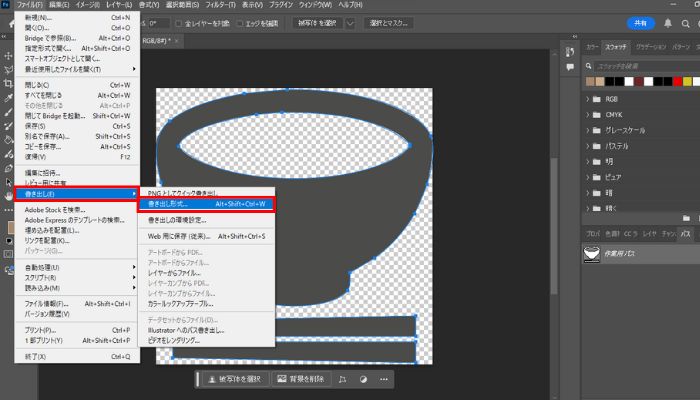Click 被写体を選択 in the options bar

(x=317, y=23)
